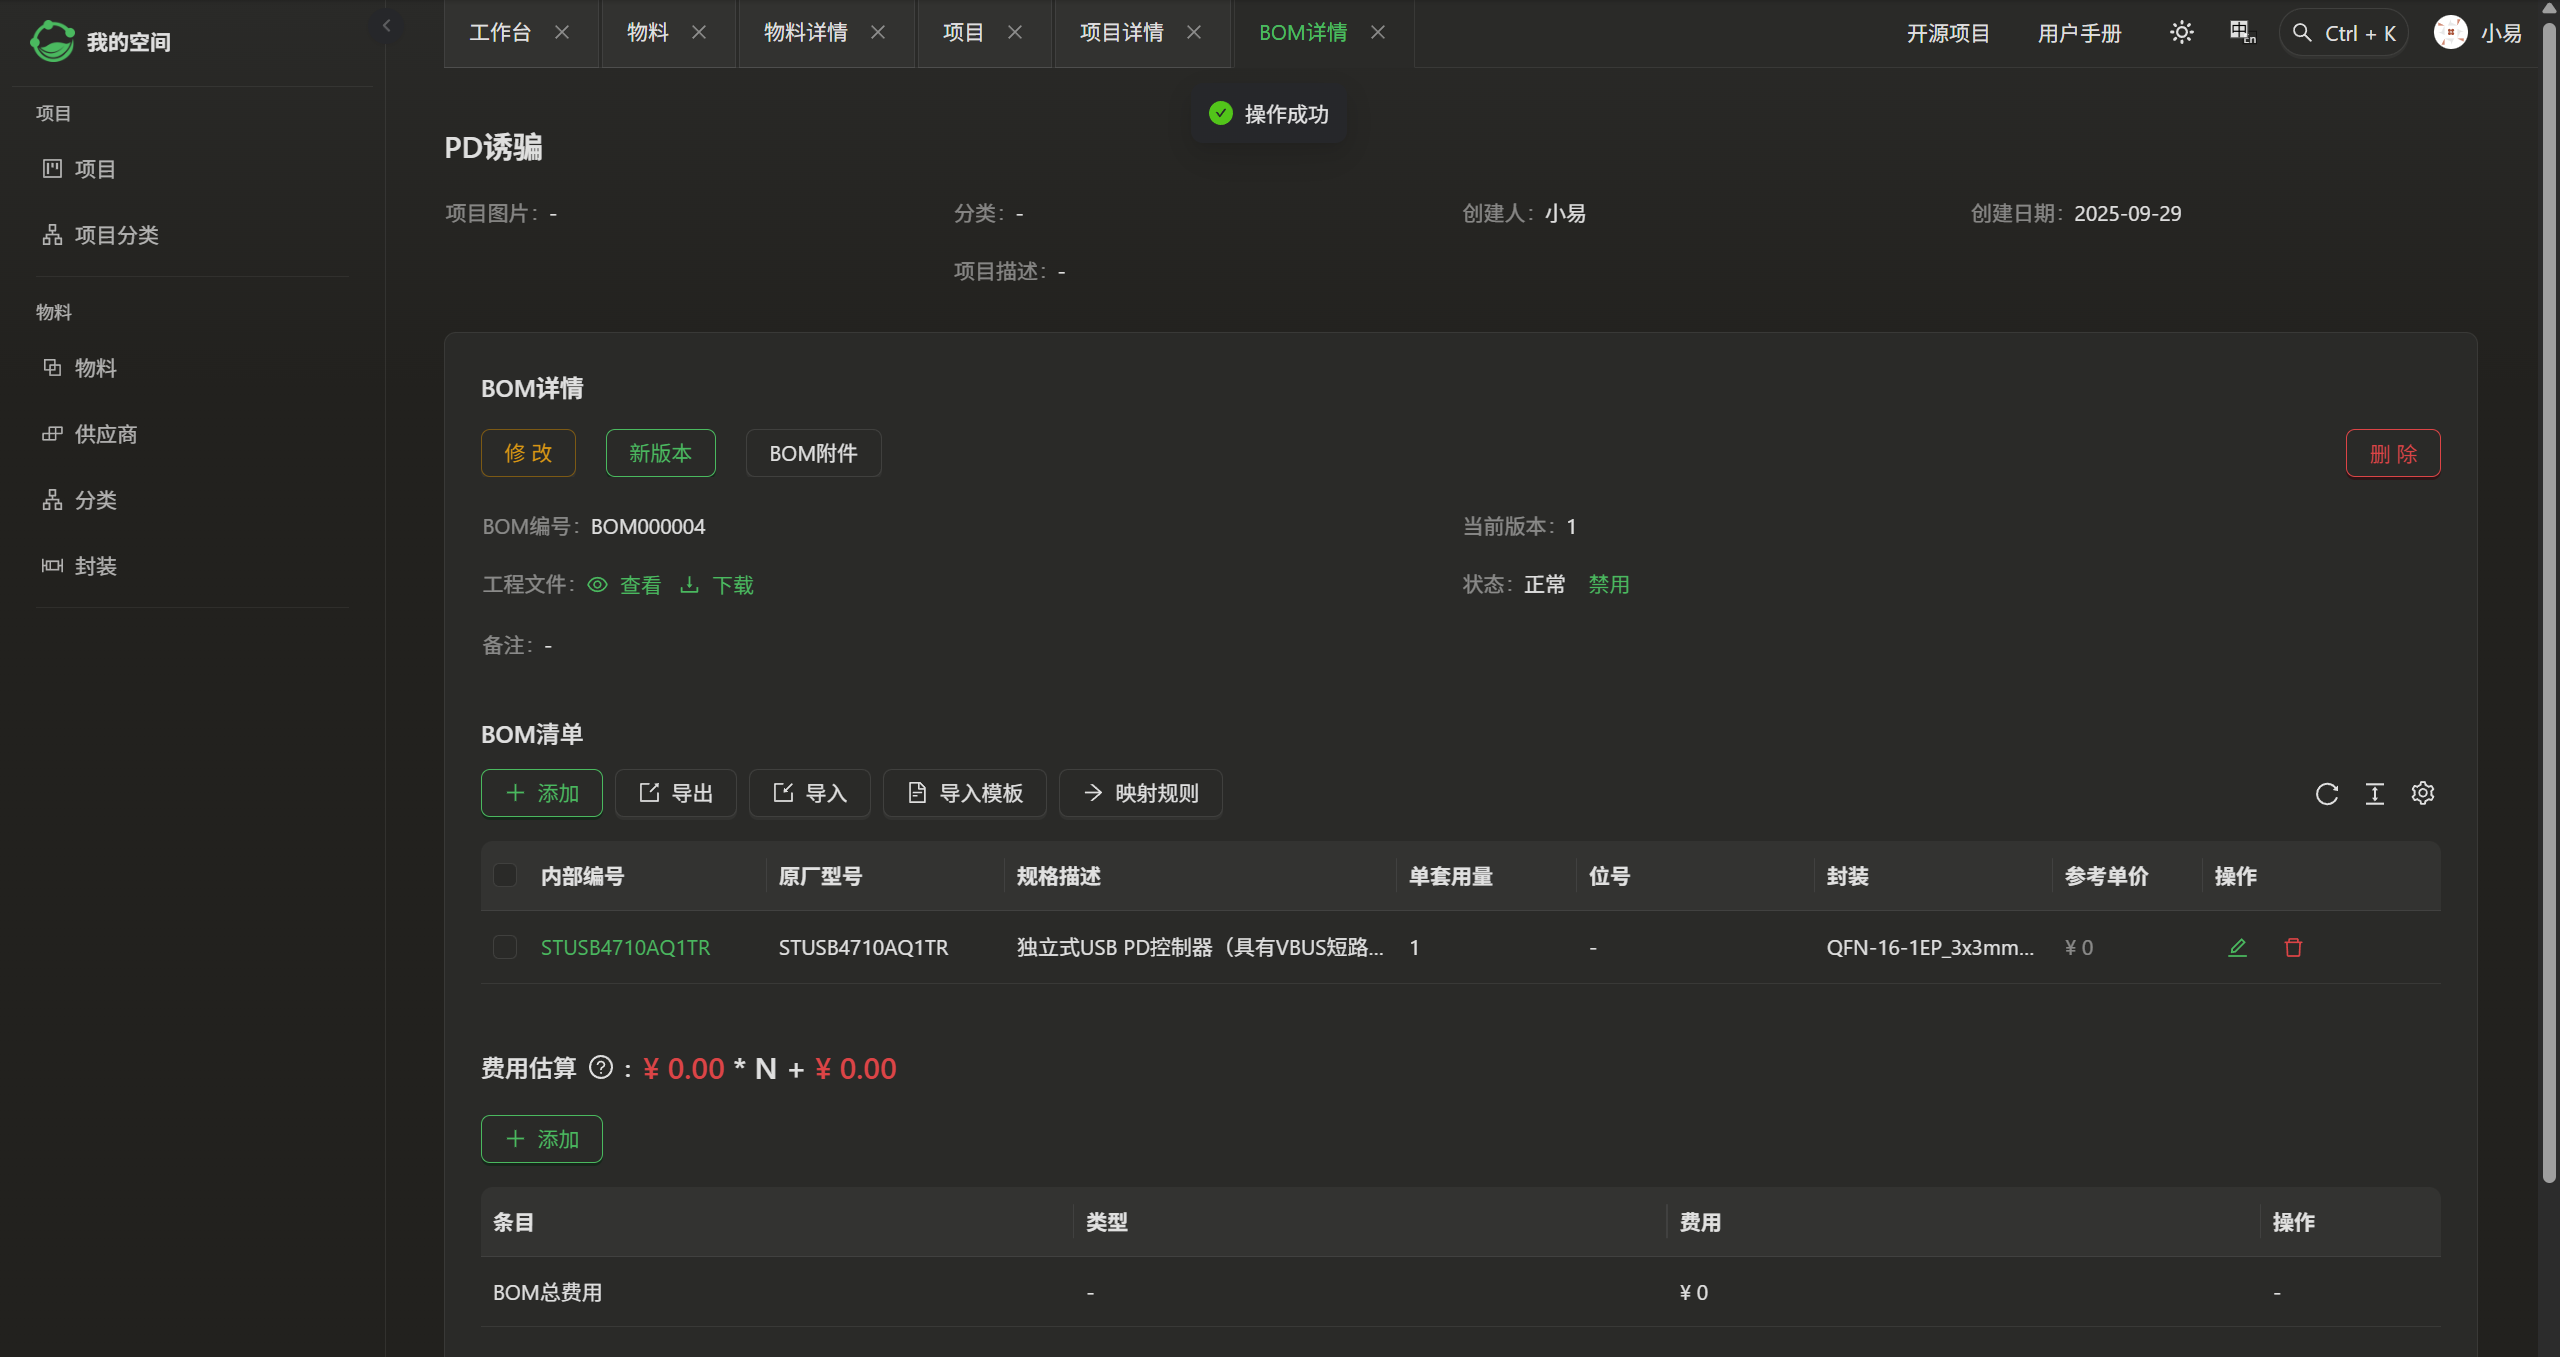Image resolution: width=2560 pixels, height=1357 pixels.
Task: Delete STUSB4710AQ1TR row with trash icon
Action: coord(2293,948)
